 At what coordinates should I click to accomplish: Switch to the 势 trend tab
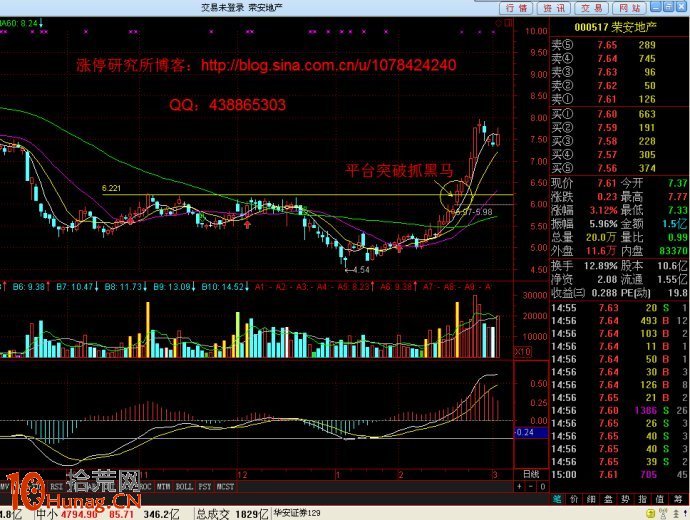(x=625, y=499)
